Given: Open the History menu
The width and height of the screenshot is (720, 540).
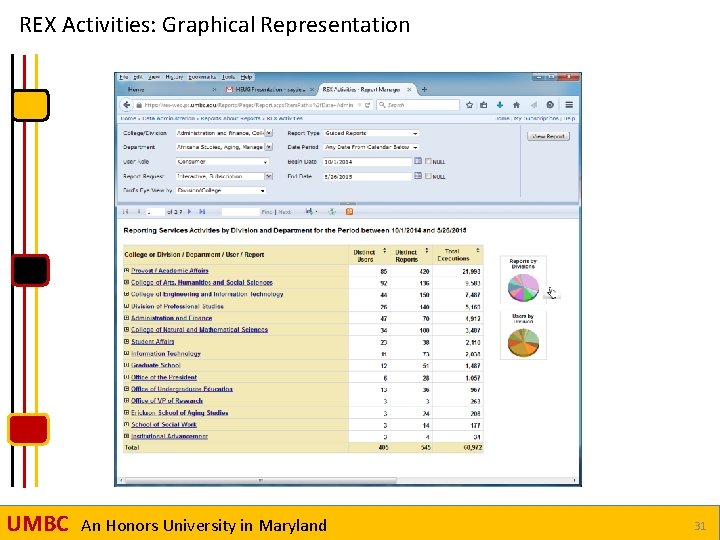Looking at the screenshot, I should [x=174, y=77].
